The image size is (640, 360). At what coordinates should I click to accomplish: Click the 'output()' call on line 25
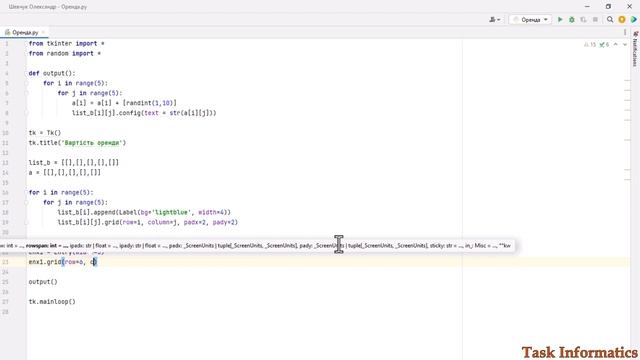coord(43,282)
